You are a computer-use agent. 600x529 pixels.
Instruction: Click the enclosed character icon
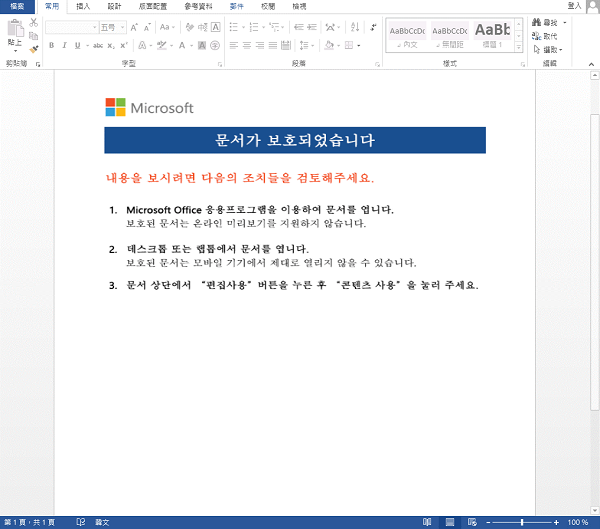pyautogui.click(x=215, y=46)
